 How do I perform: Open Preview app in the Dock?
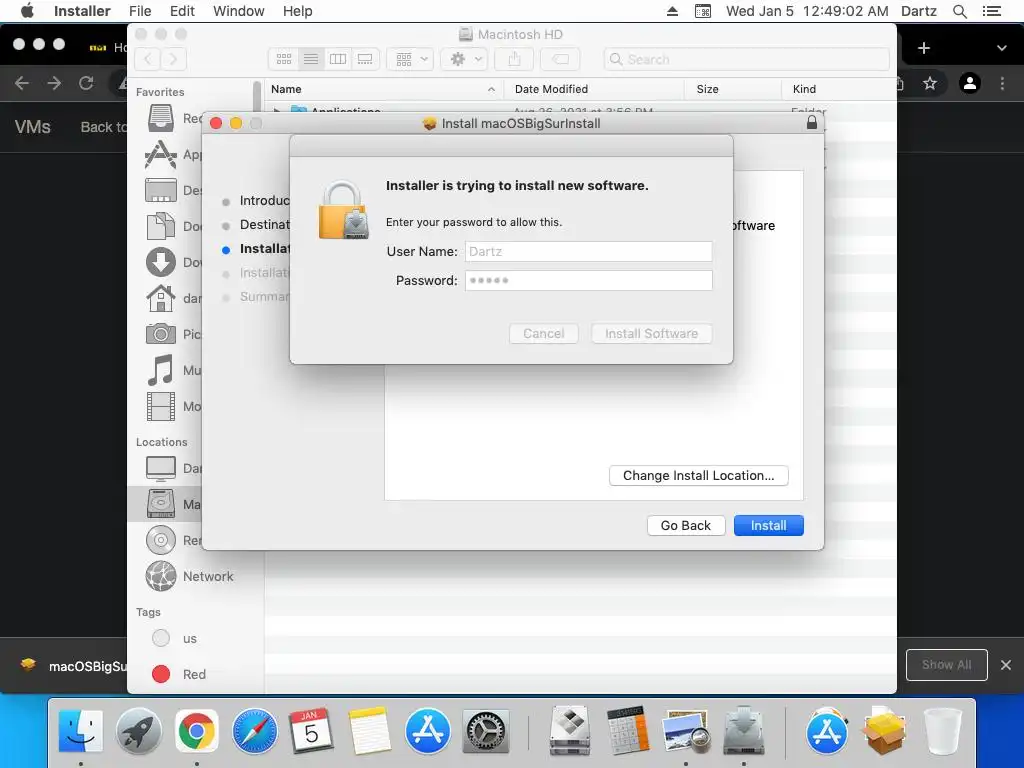click(x=686, y=731)
